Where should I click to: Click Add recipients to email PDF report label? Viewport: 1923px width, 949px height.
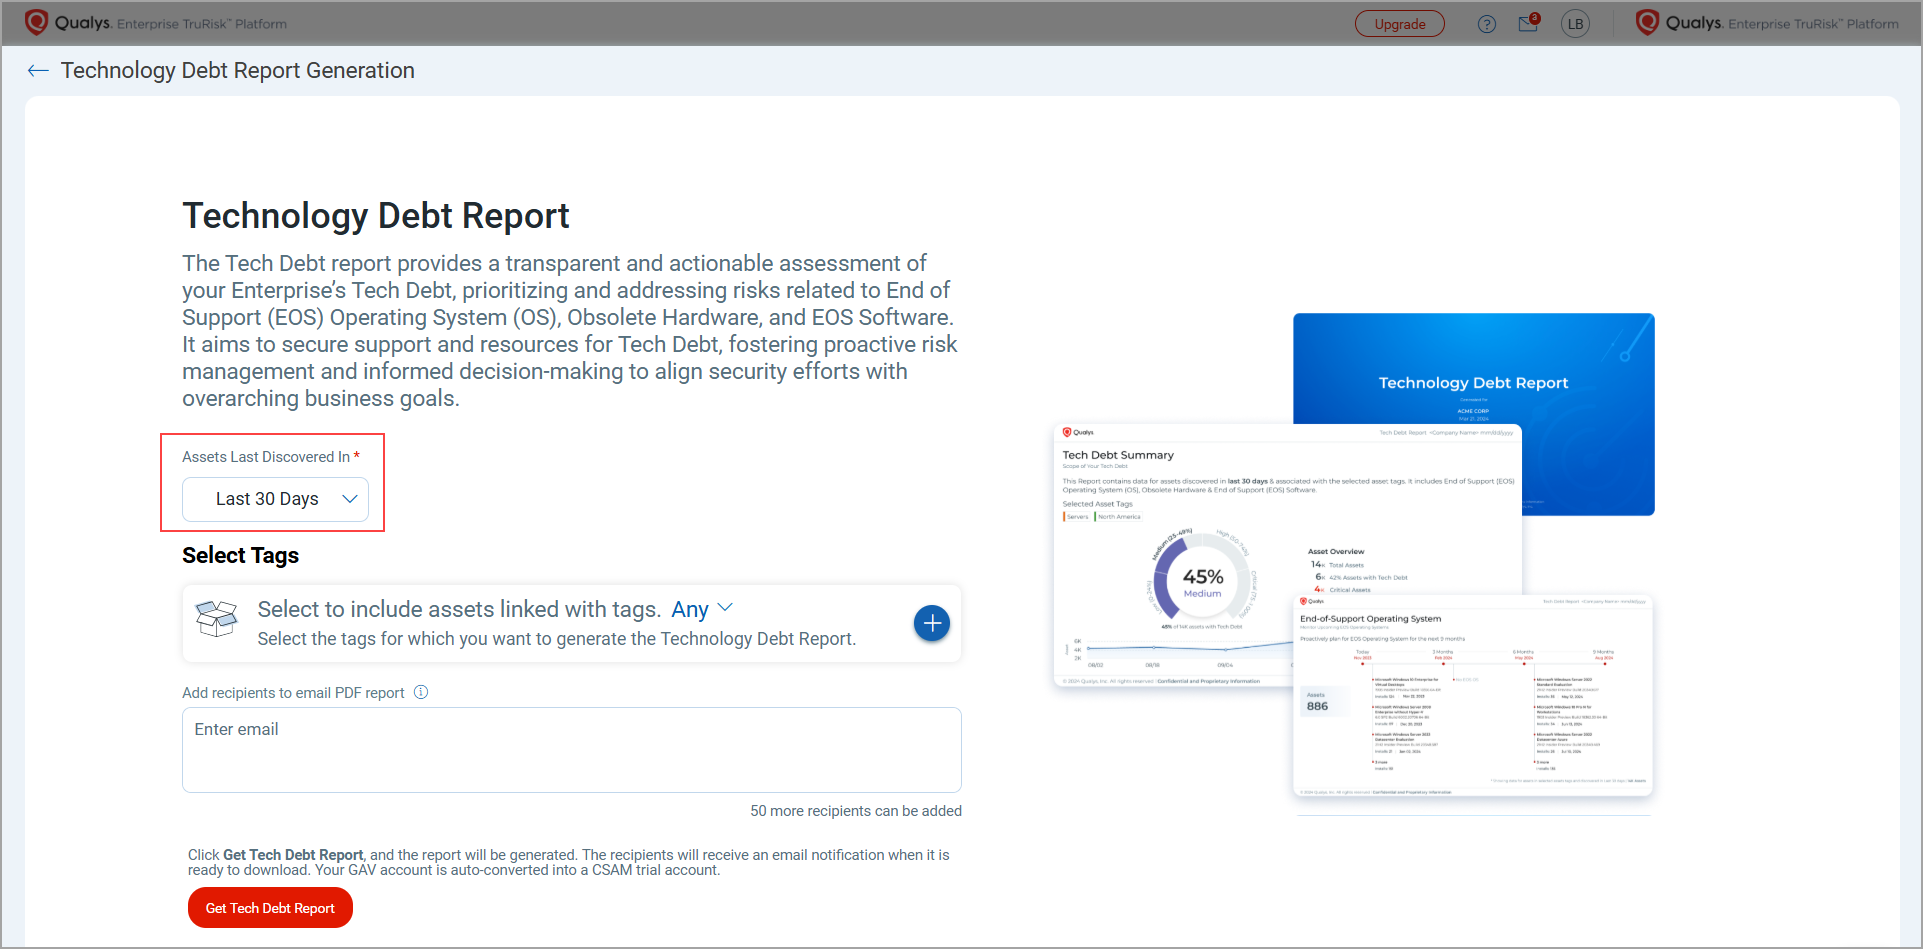pos(293,693)
